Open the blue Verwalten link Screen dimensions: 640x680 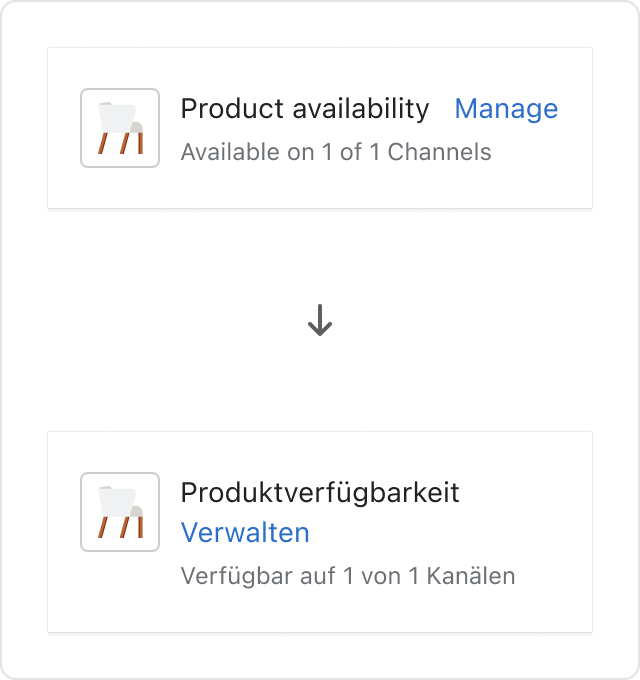245,532
